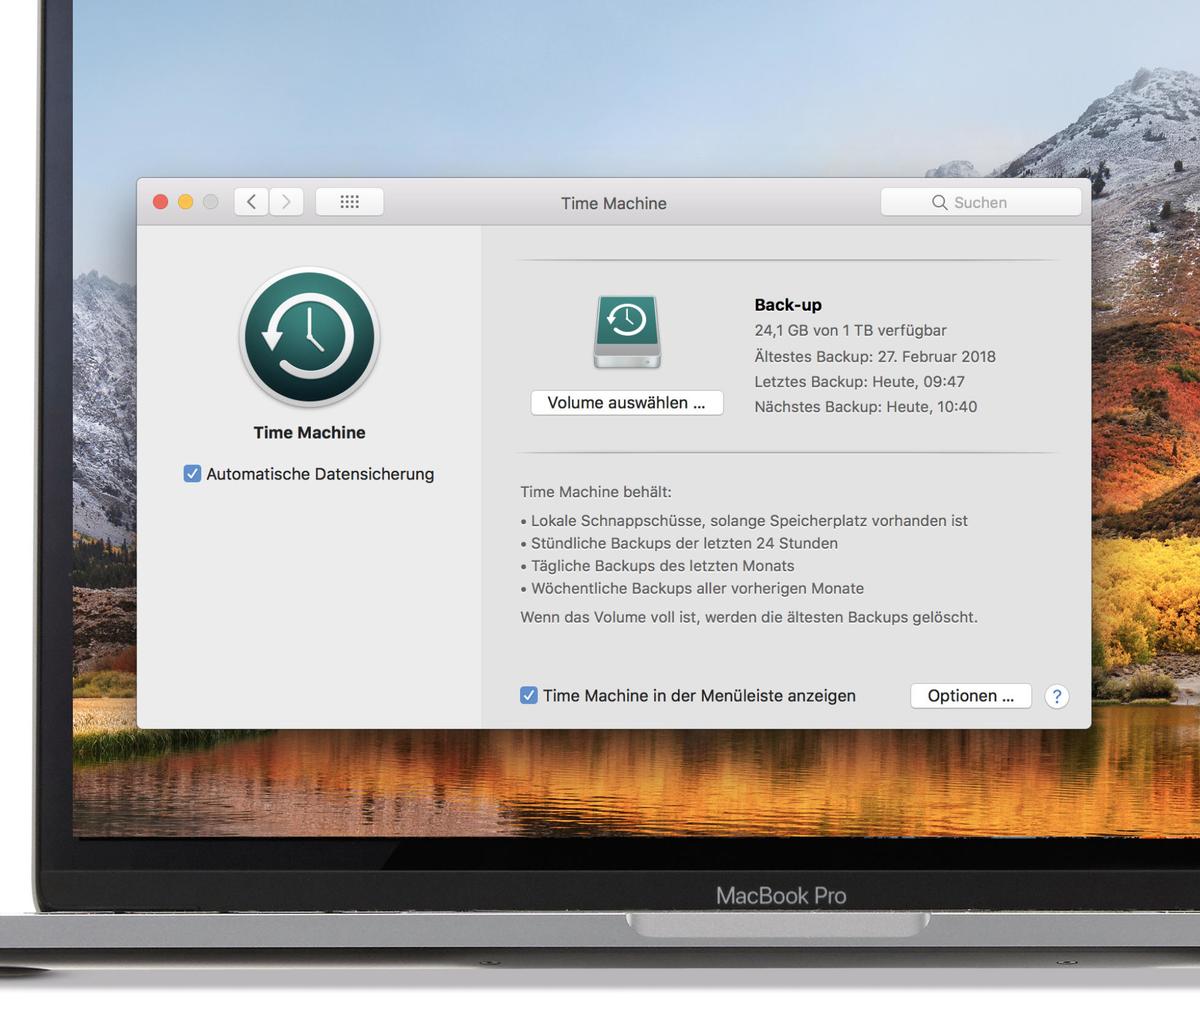Screen dimensions: 1200x1016
Task: Click 'Lokale Schnappschüsse' bullet line
Action: (744, 521)
